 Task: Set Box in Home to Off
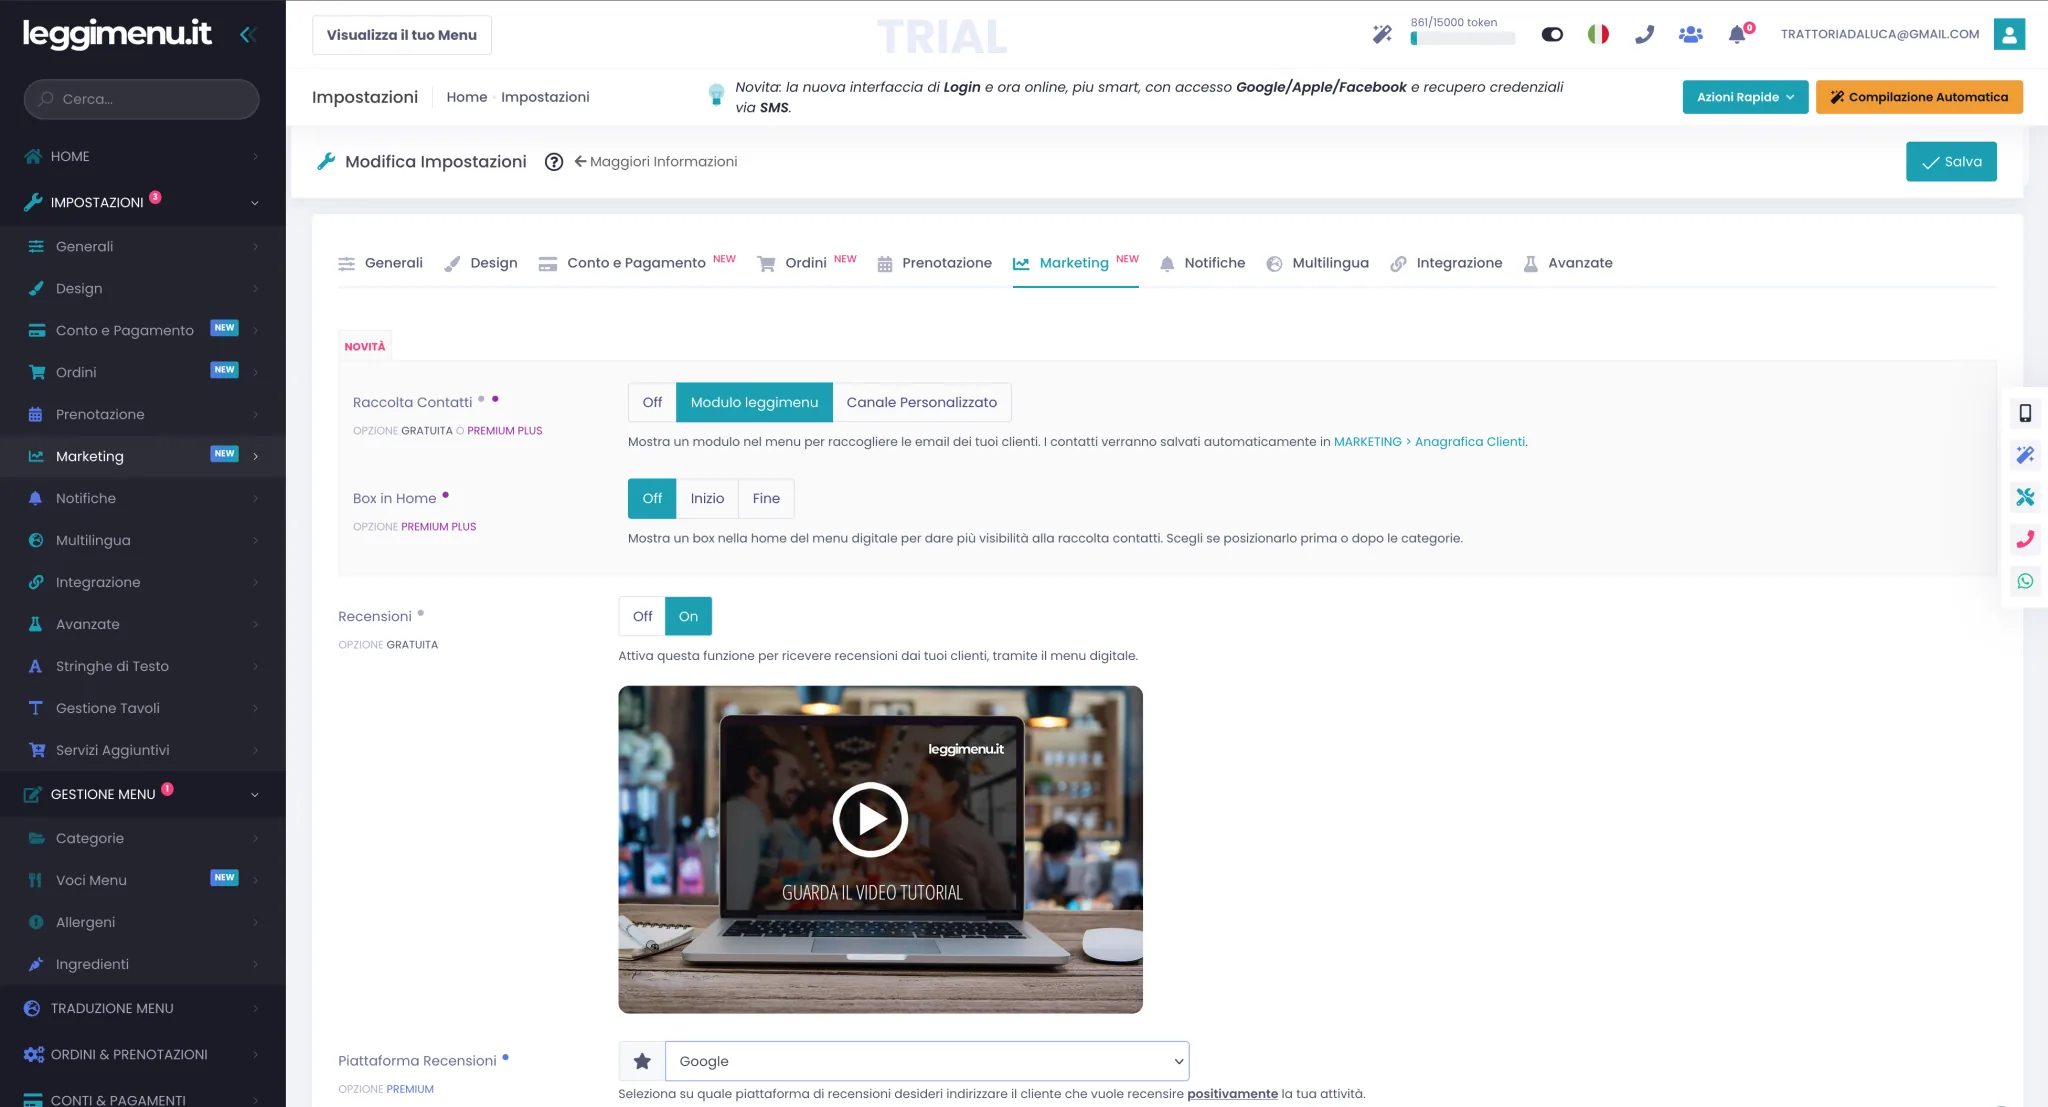[652, 498]
